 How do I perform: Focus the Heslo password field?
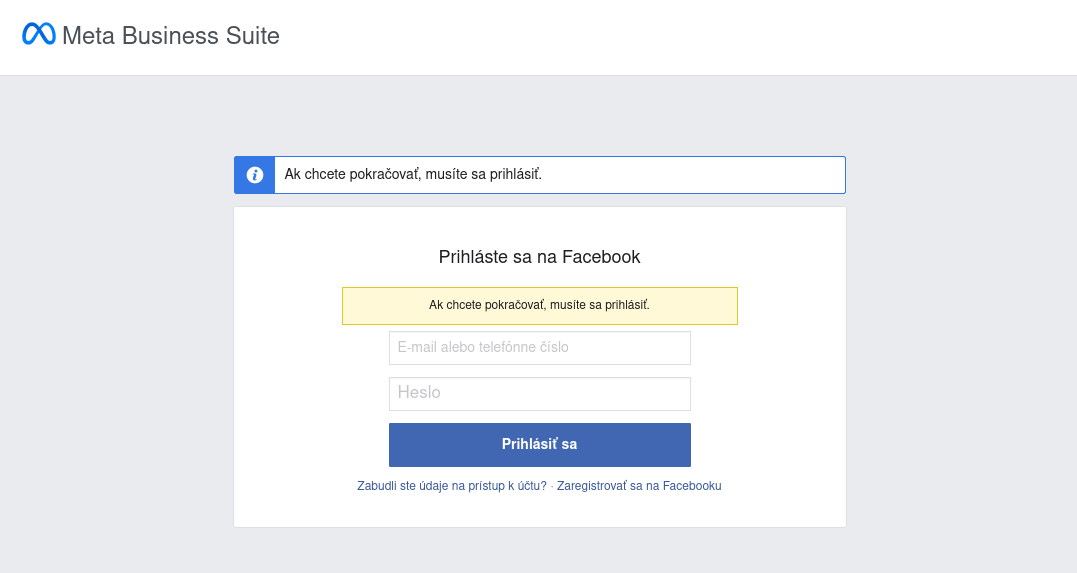tap(539, 394)
